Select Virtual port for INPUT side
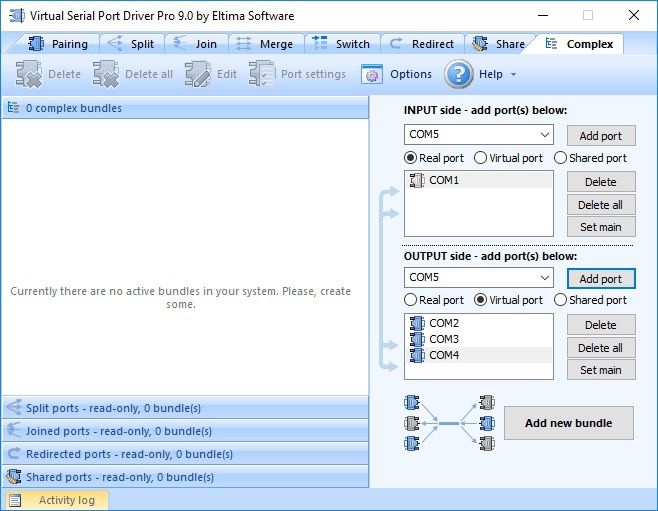Image resolution: width=658 pixels, height=511 pixels. 508,158
